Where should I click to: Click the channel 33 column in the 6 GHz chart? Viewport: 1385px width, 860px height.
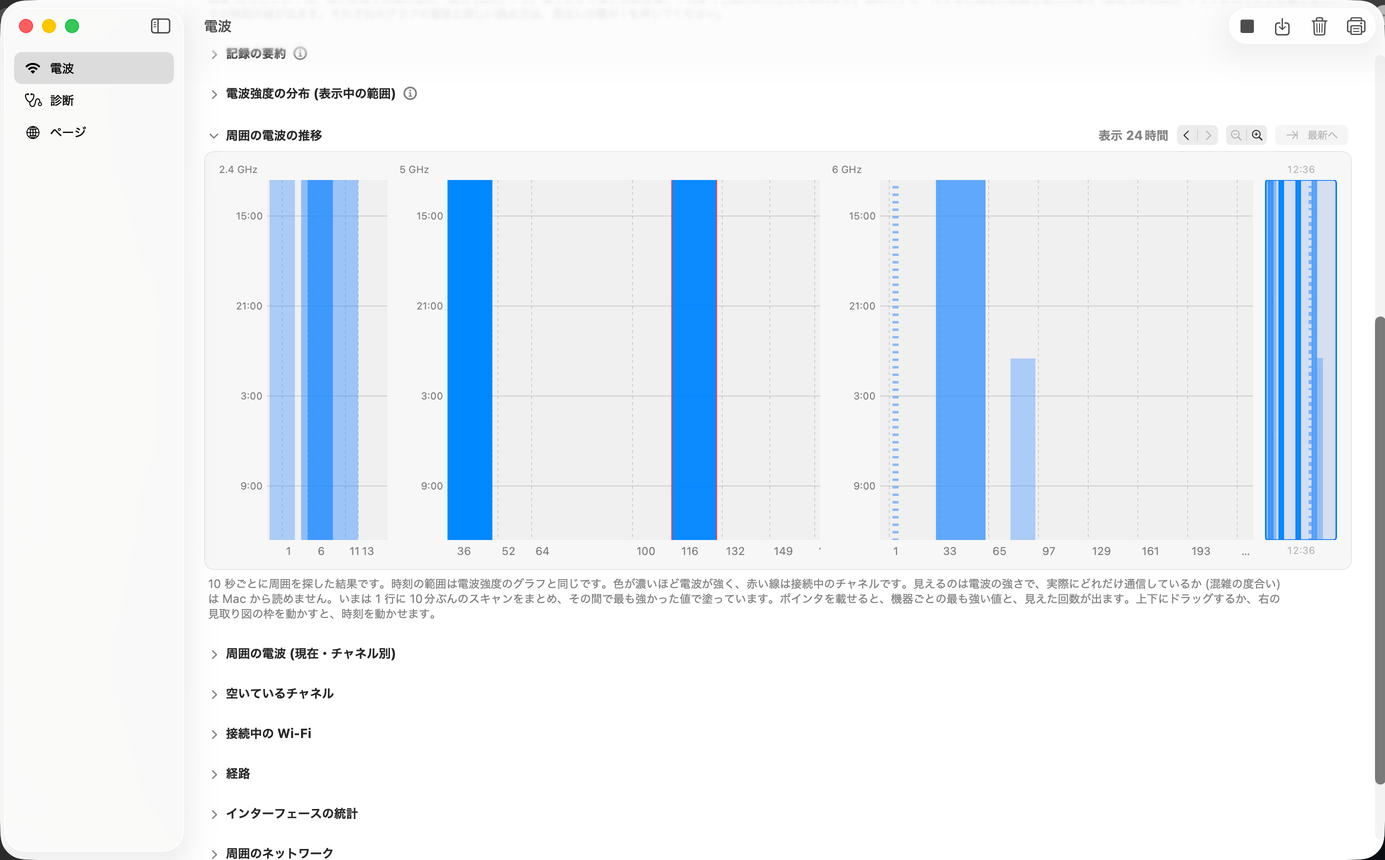[961, 360]
